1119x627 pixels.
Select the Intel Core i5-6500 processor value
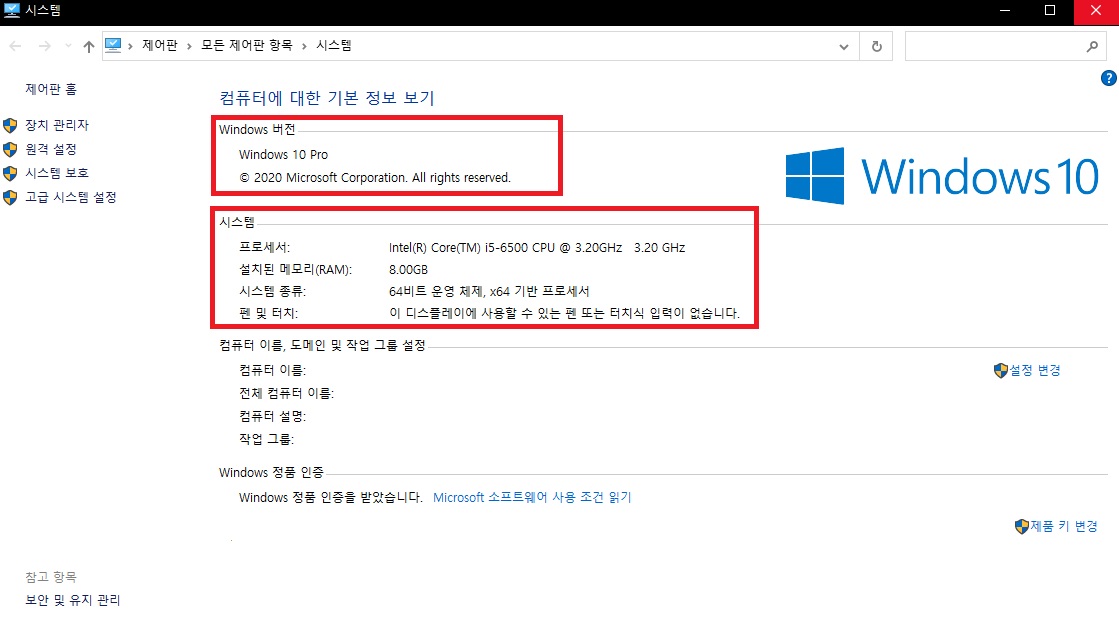(537, 248)
